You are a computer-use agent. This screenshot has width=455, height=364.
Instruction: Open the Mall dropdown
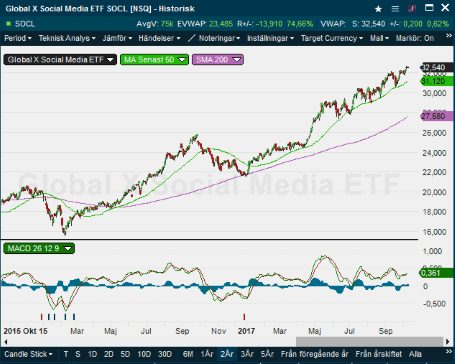379,38
